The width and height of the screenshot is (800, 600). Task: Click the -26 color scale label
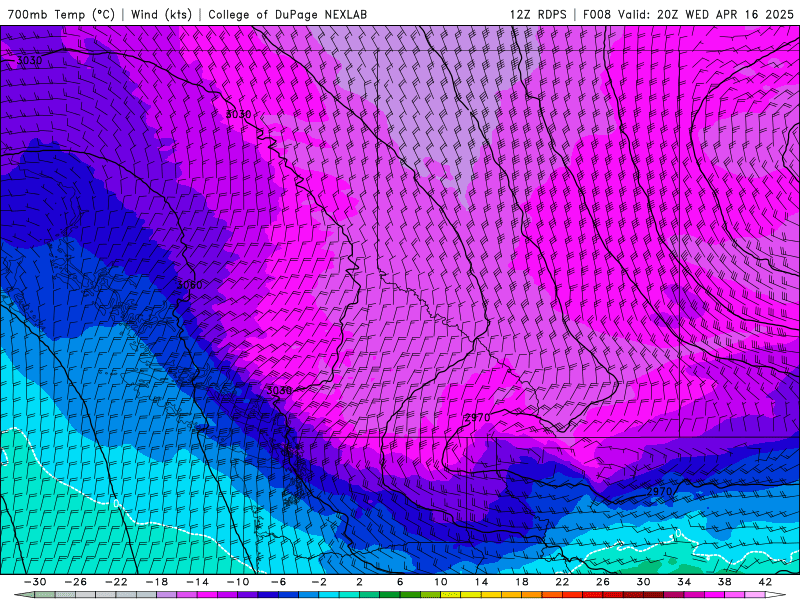pyautogui.click(x=76, y=582)
